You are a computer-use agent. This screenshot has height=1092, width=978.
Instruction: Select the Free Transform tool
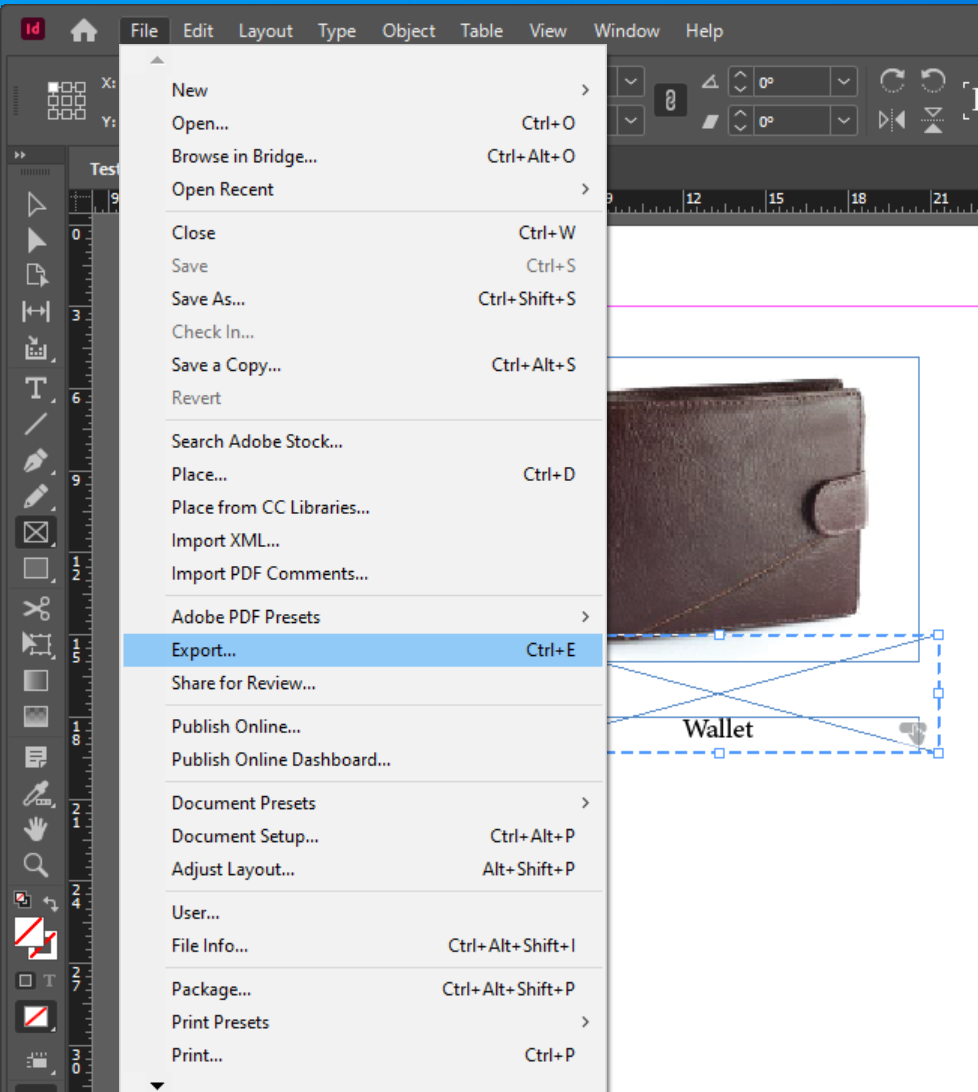(x=36, y=644)
